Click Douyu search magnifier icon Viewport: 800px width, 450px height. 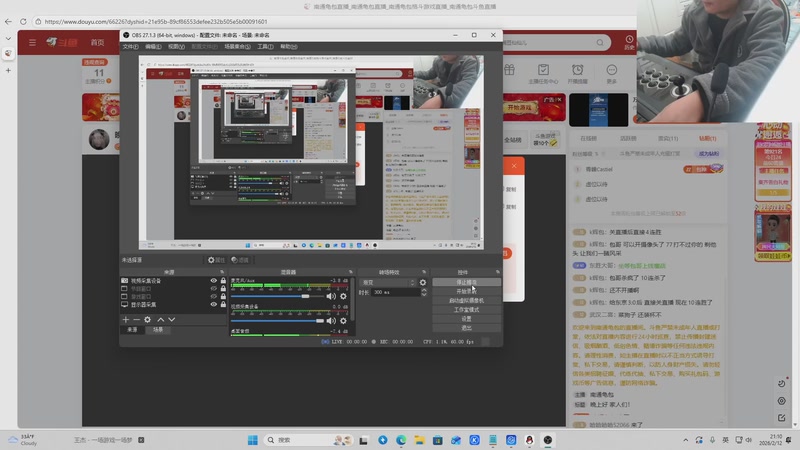tap(600, 42)
